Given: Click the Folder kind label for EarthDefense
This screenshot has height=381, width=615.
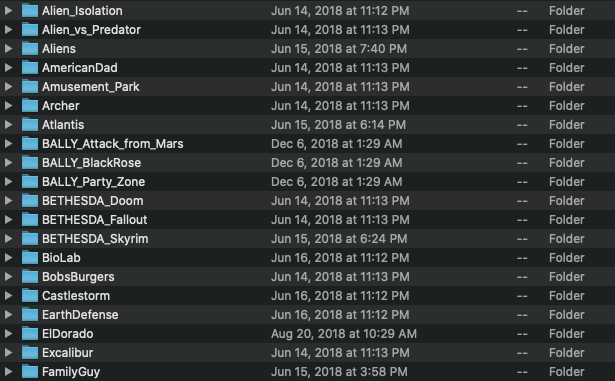Looking at the screenshot, I should click(566, 315).
